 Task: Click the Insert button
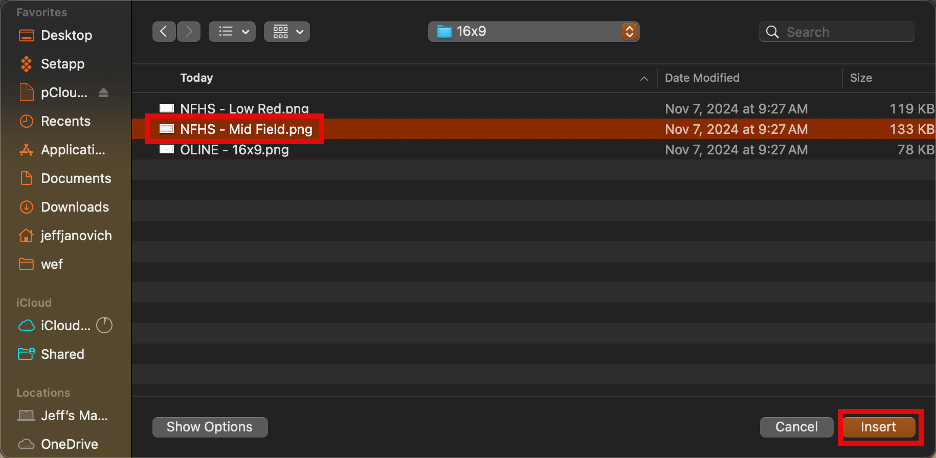[879, 427]
